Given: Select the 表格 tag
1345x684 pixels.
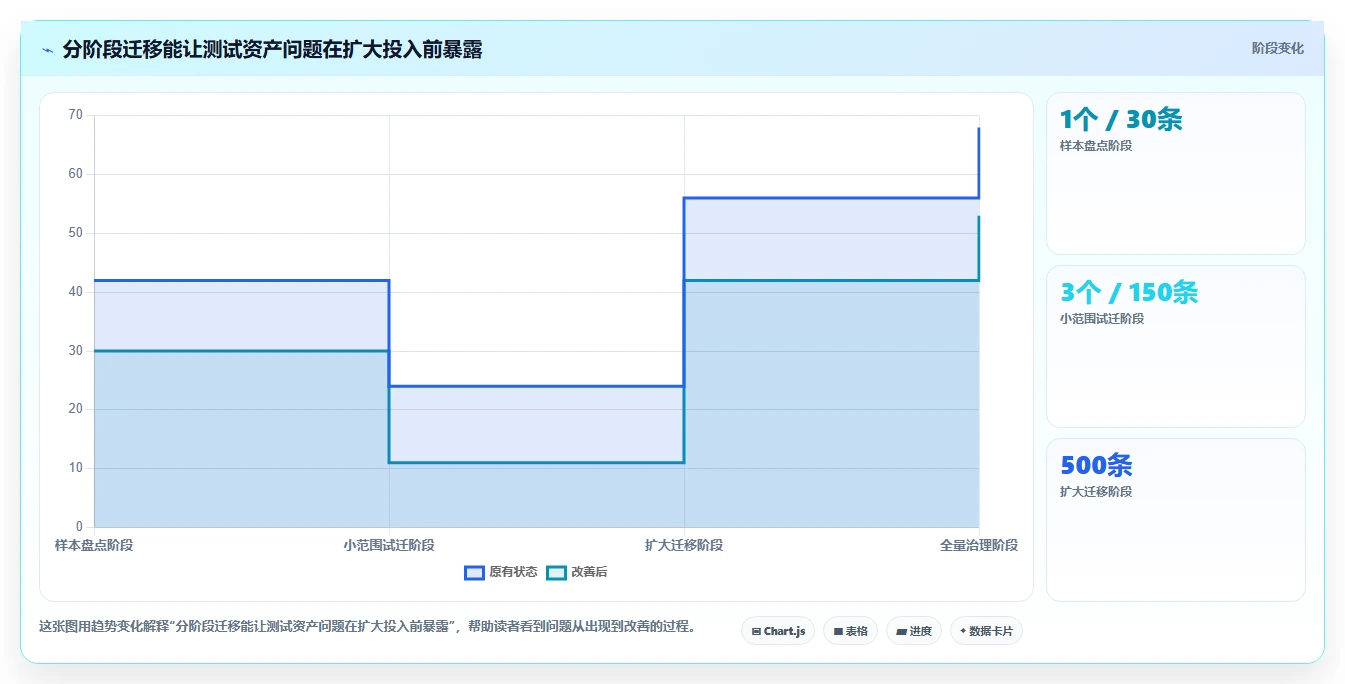Looking at the screenshot, I should pos(850,631).
